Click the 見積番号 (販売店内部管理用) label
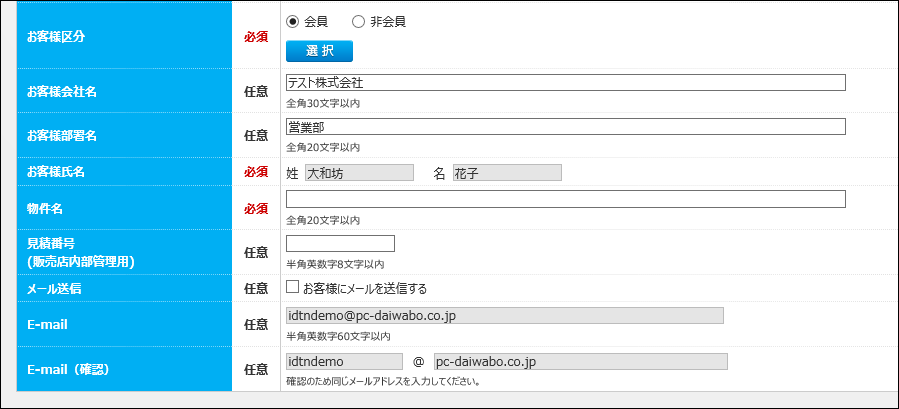The height and width of the screenshot is (409, 899). click(80, 252)
